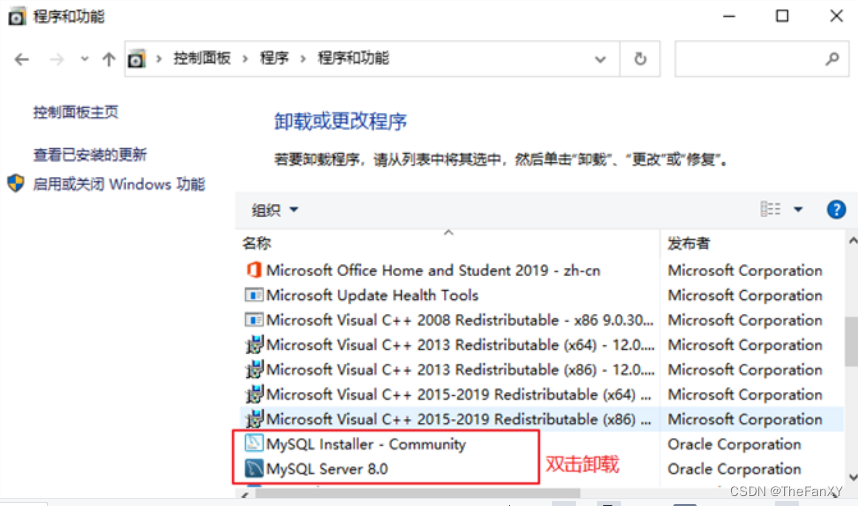Screen dimensions: 858x506
Task: Sort by 发布者 column header
Action: coord(688,243)
